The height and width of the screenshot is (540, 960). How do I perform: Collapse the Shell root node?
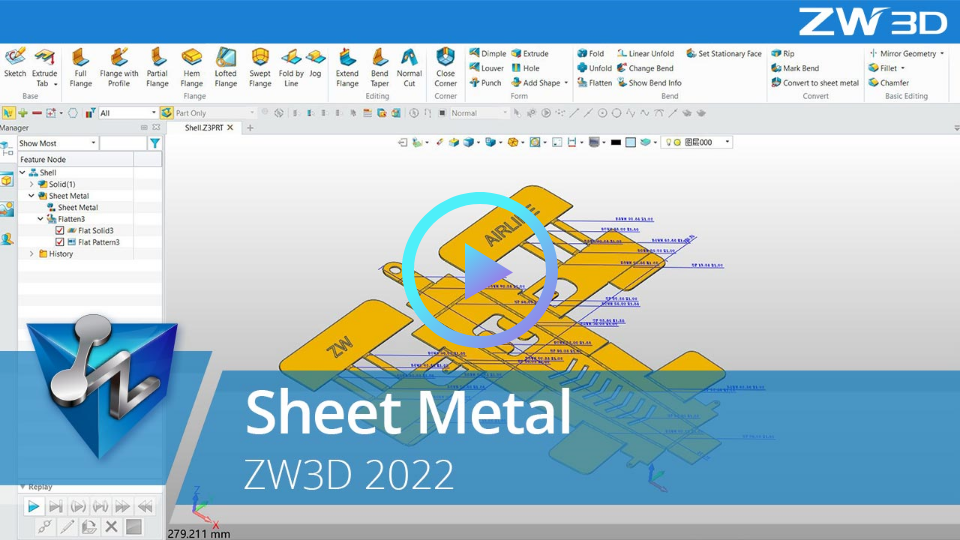click(x=23, y=172)
